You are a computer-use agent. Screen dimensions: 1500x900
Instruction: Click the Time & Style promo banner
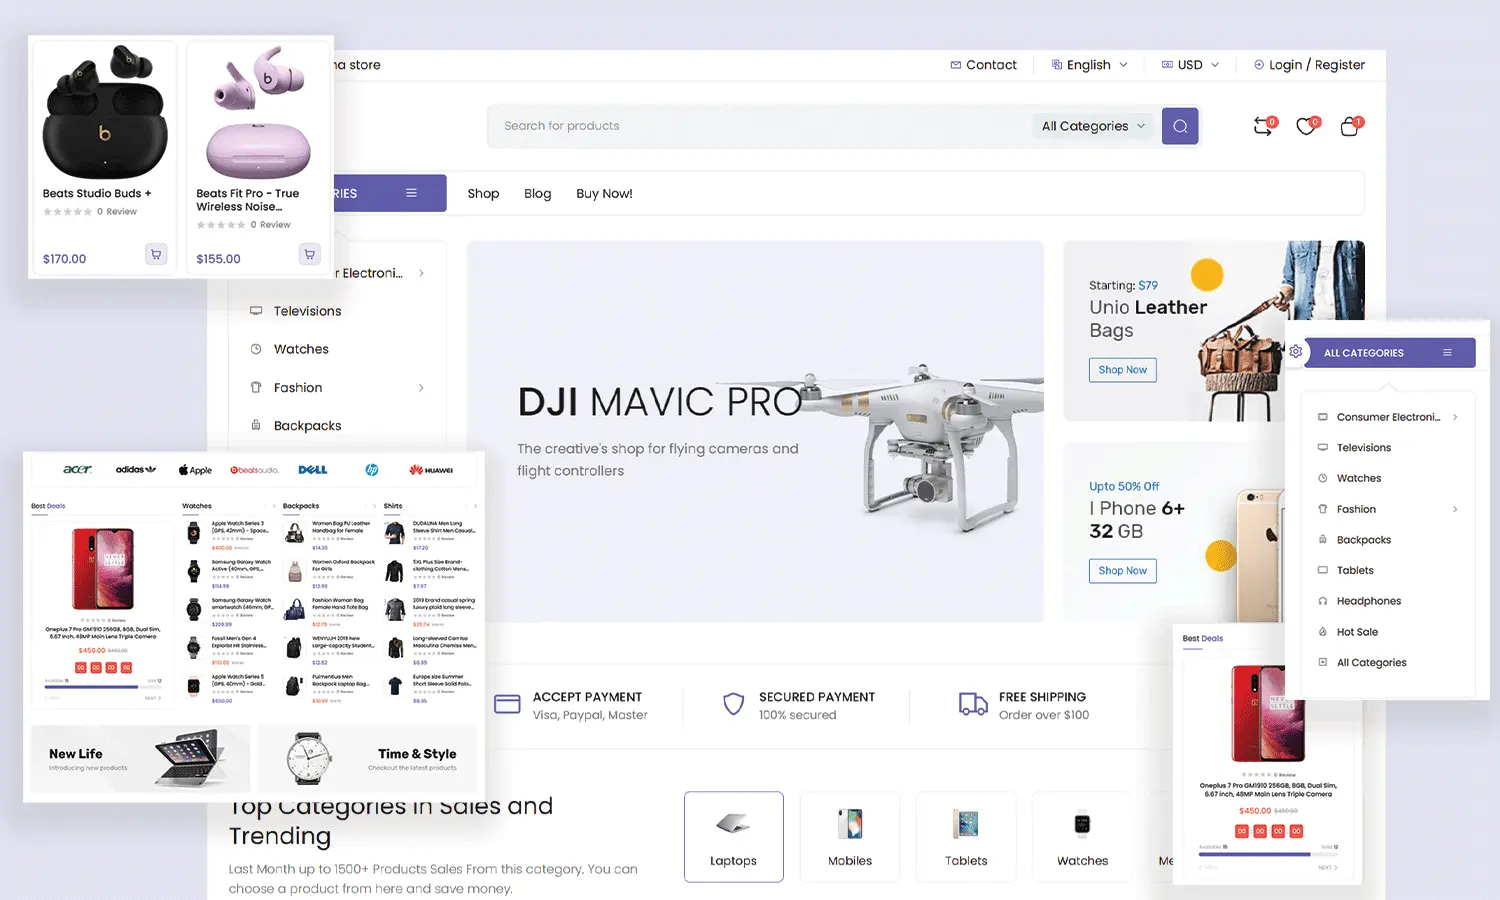[367, 758]
